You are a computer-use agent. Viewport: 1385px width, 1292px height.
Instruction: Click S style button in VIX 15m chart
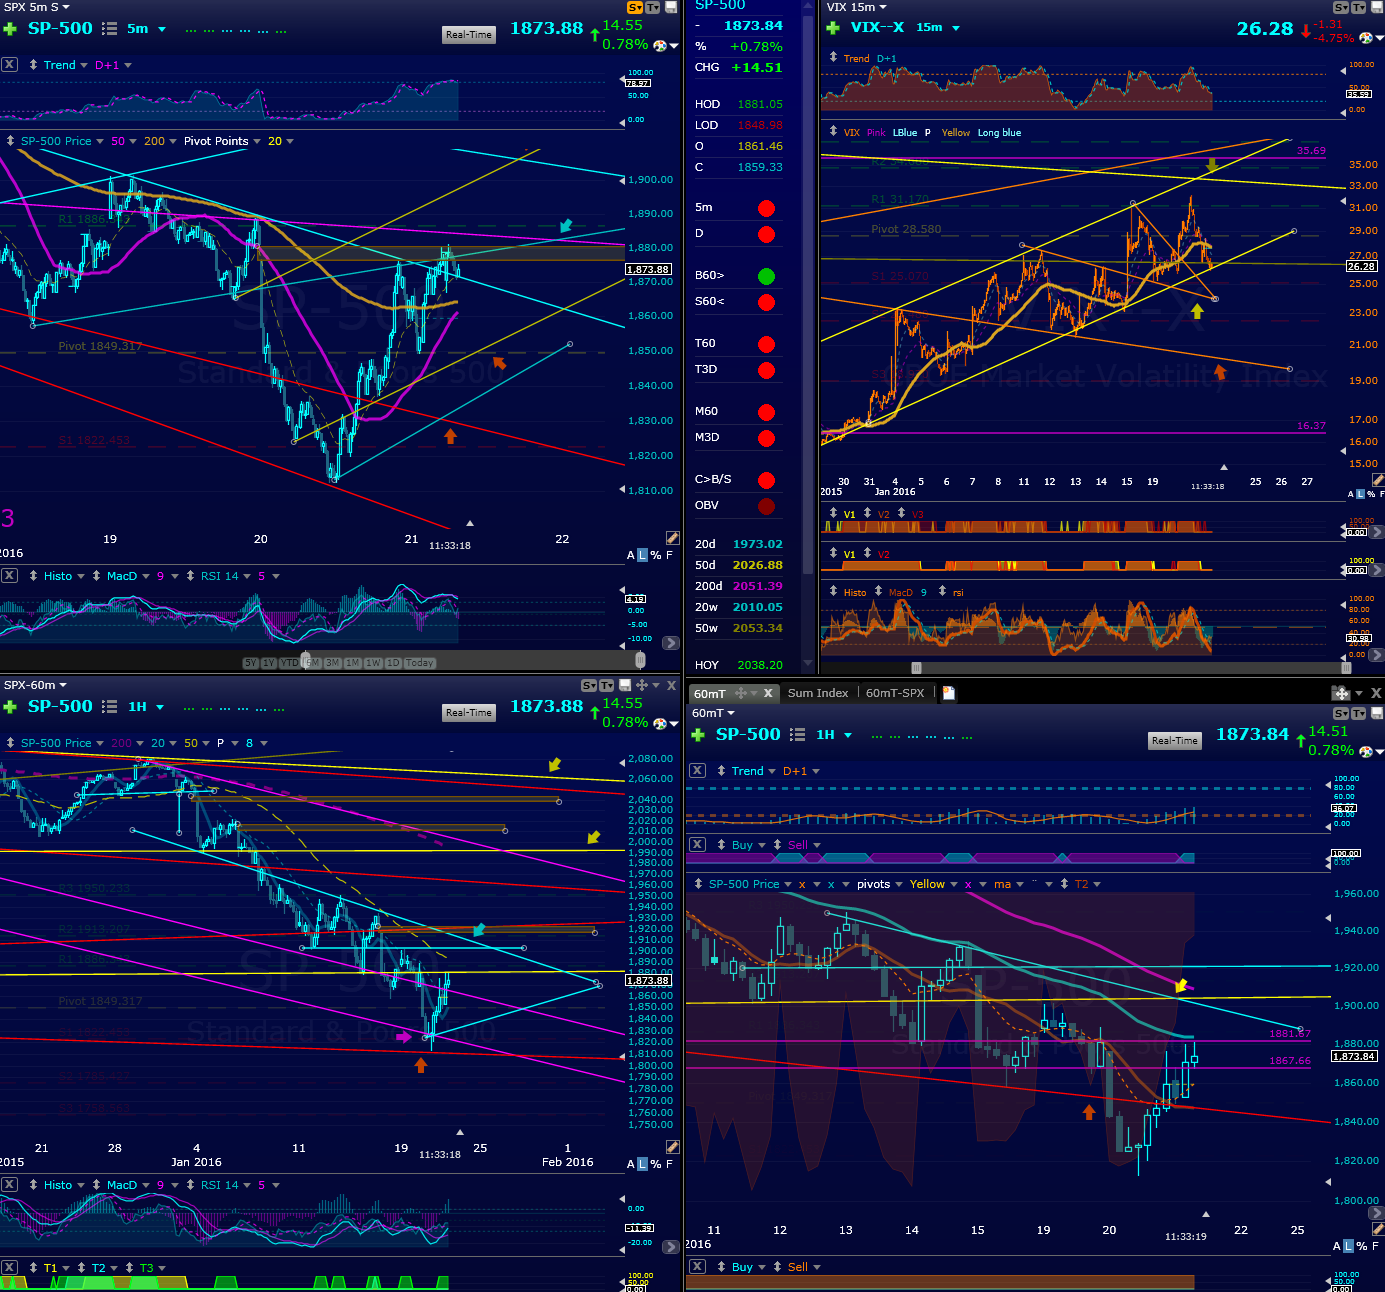(x=1341, y=8)
